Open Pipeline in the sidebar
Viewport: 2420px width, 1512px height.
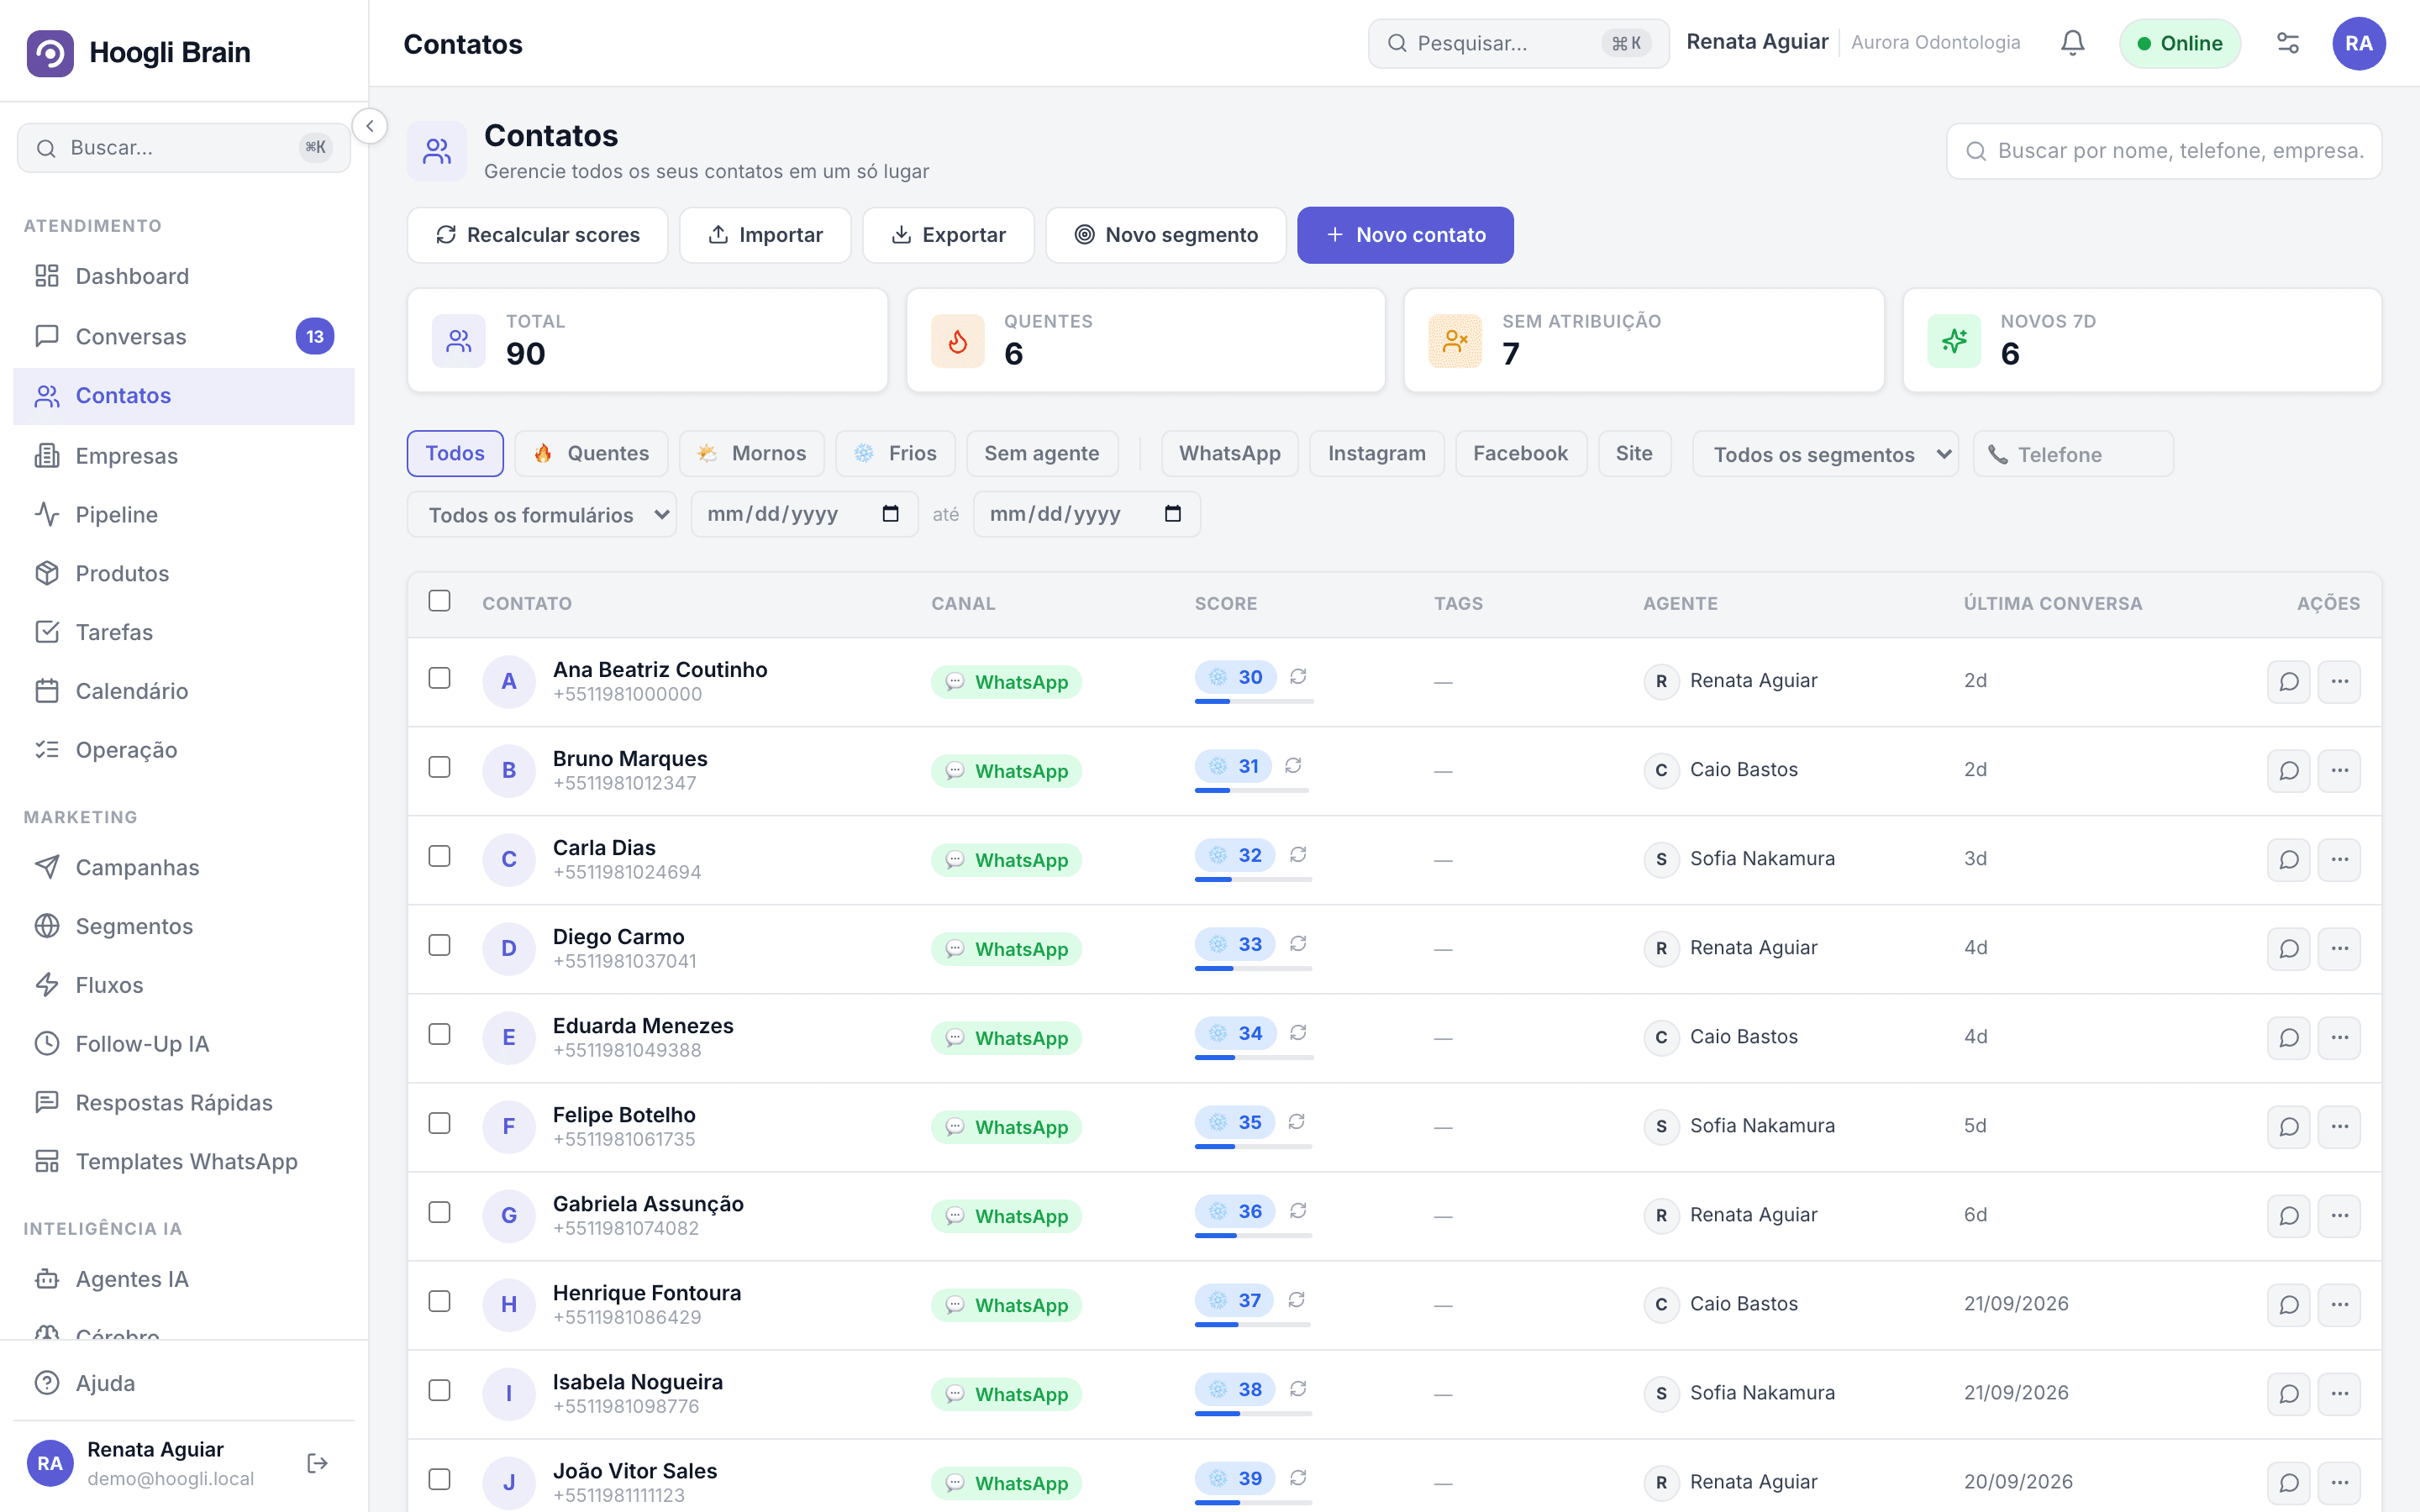pyautogui.click(x=184, y=514)
